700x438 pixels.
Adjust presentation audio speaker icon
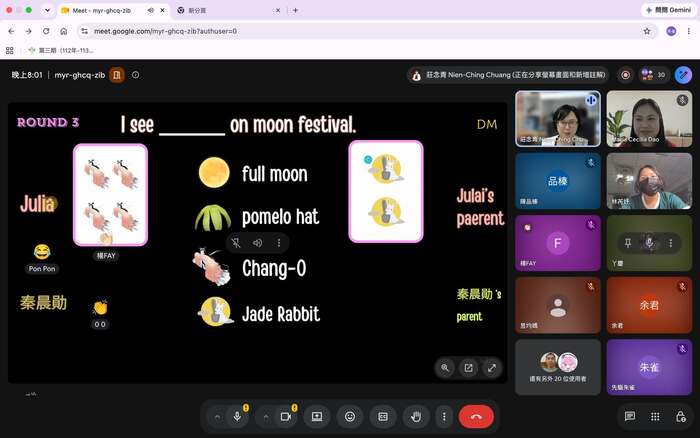pos(258,243)
